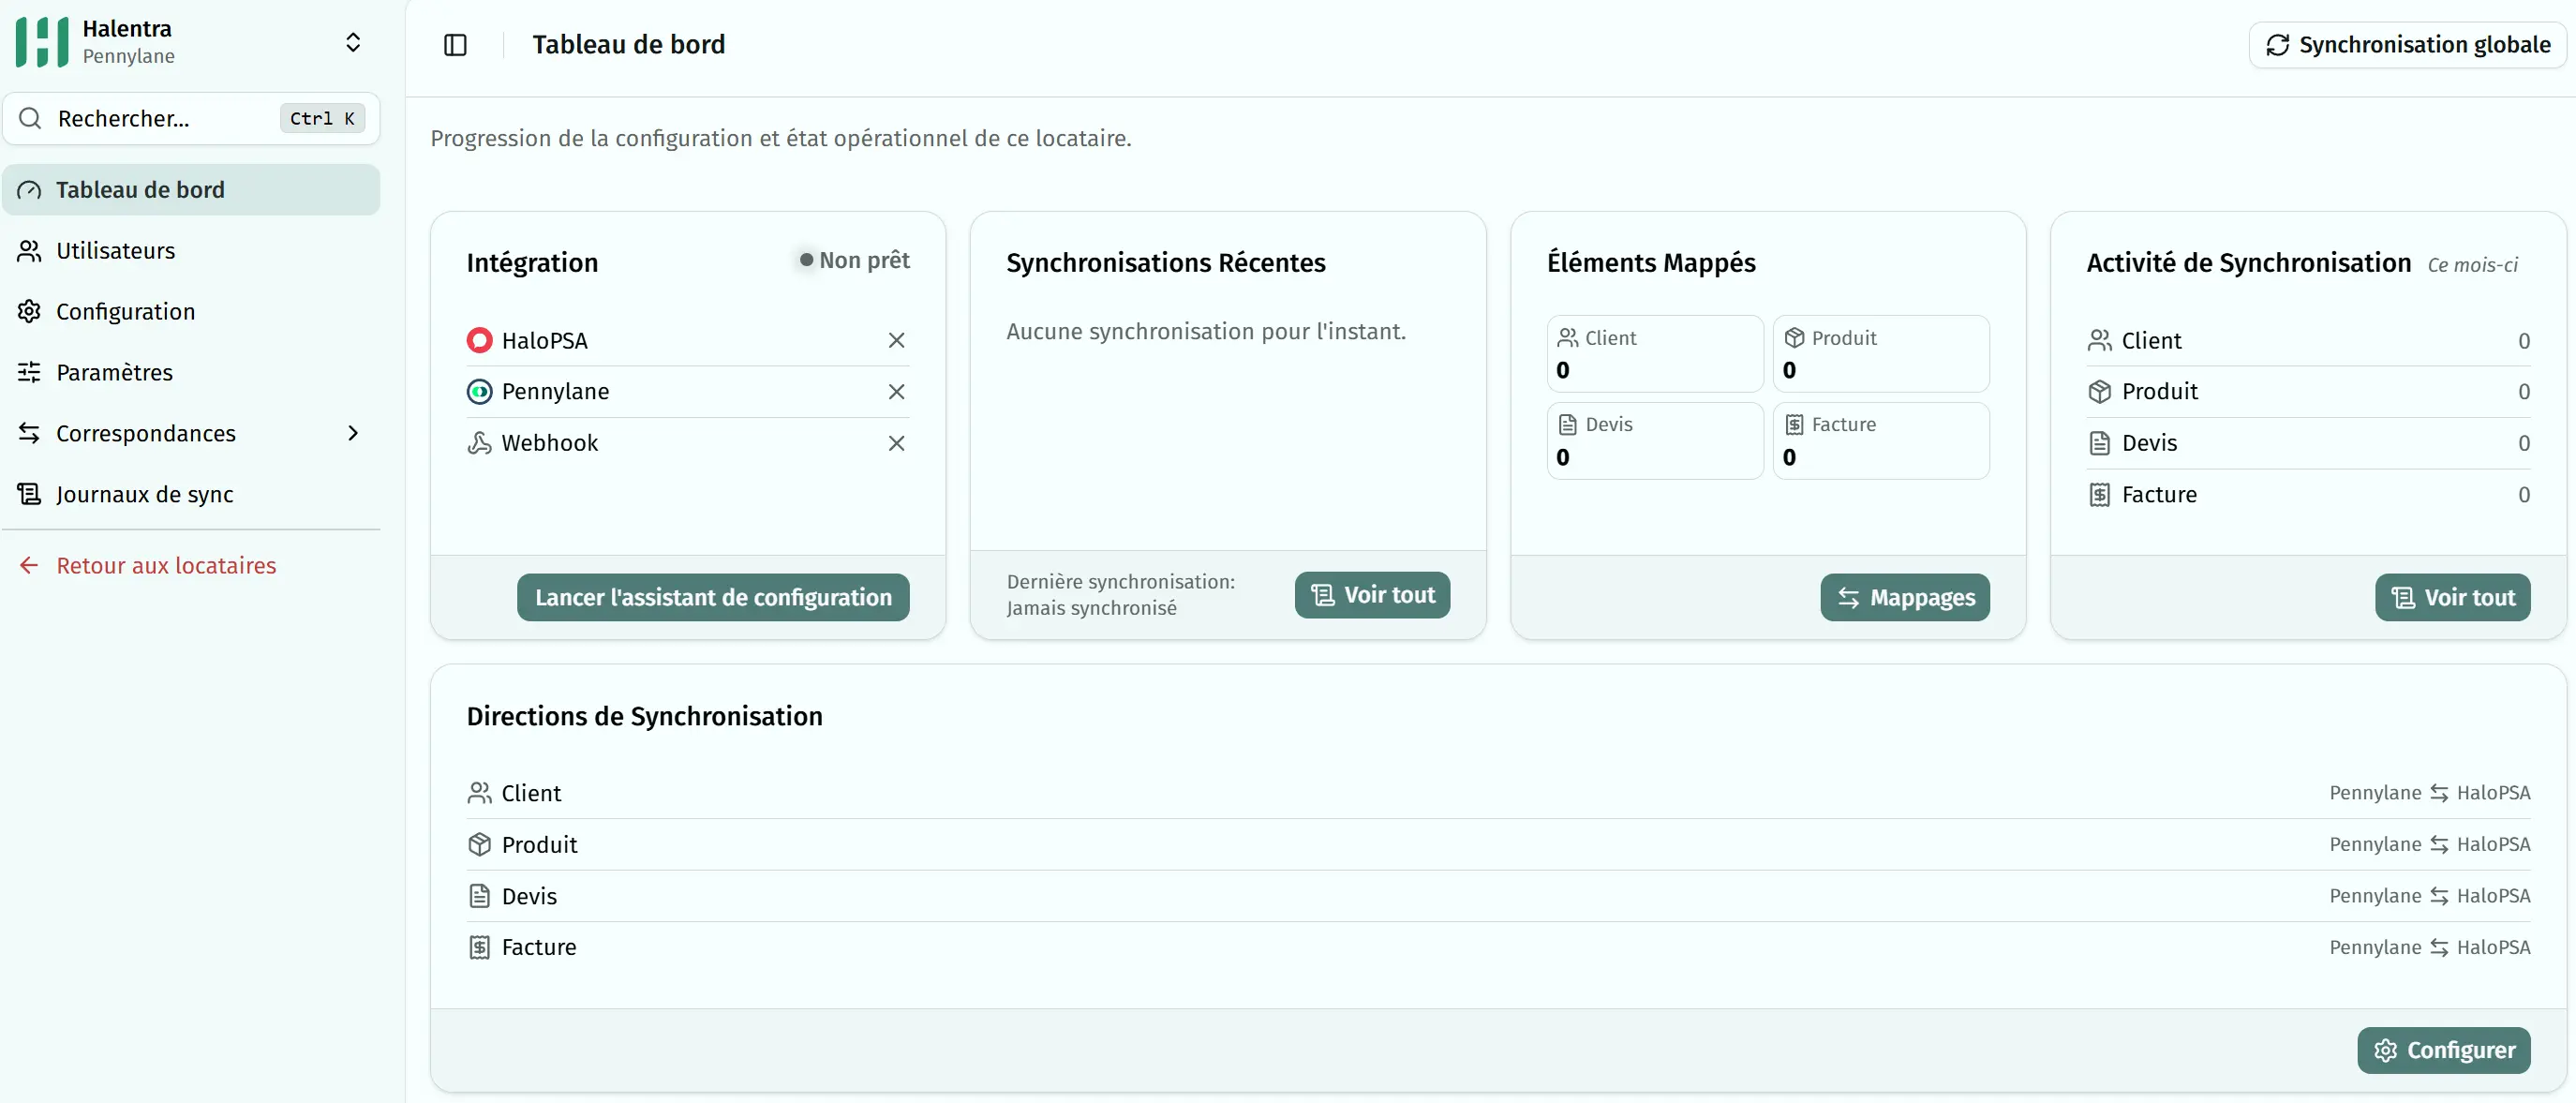Open the Configuration menu item

click(x=191, y=311)
